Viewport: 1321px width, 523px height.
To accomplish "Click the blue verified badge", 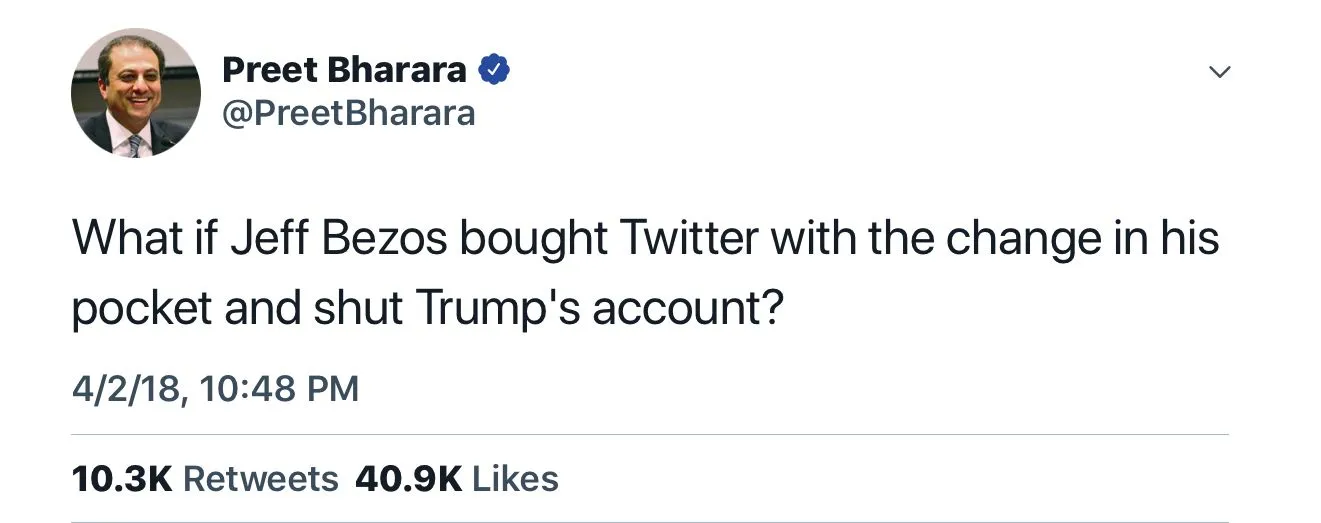I will coord(495,70).
